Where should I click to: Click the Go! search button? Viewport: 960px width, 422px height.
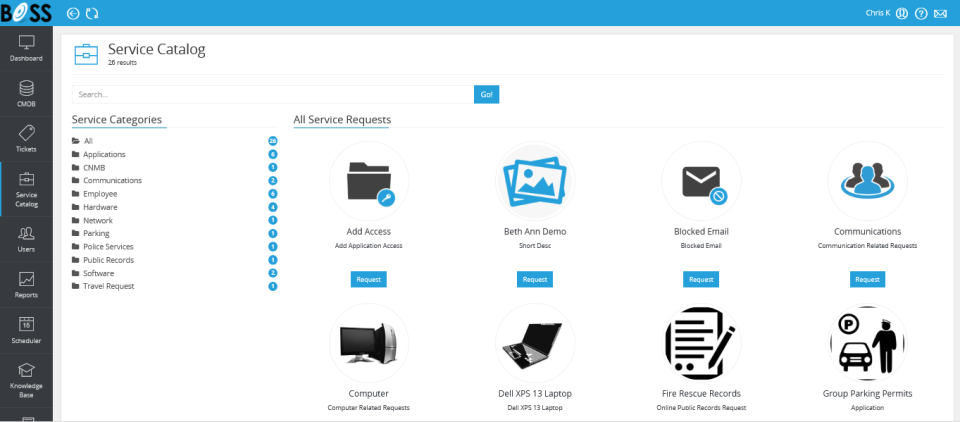pyautogui.click(x=487, y=94)
